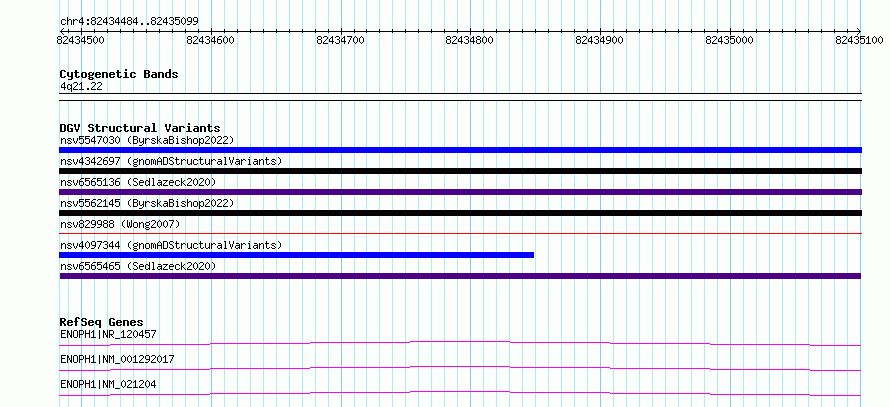Click ruler position 82434800

tap(470, 40)
